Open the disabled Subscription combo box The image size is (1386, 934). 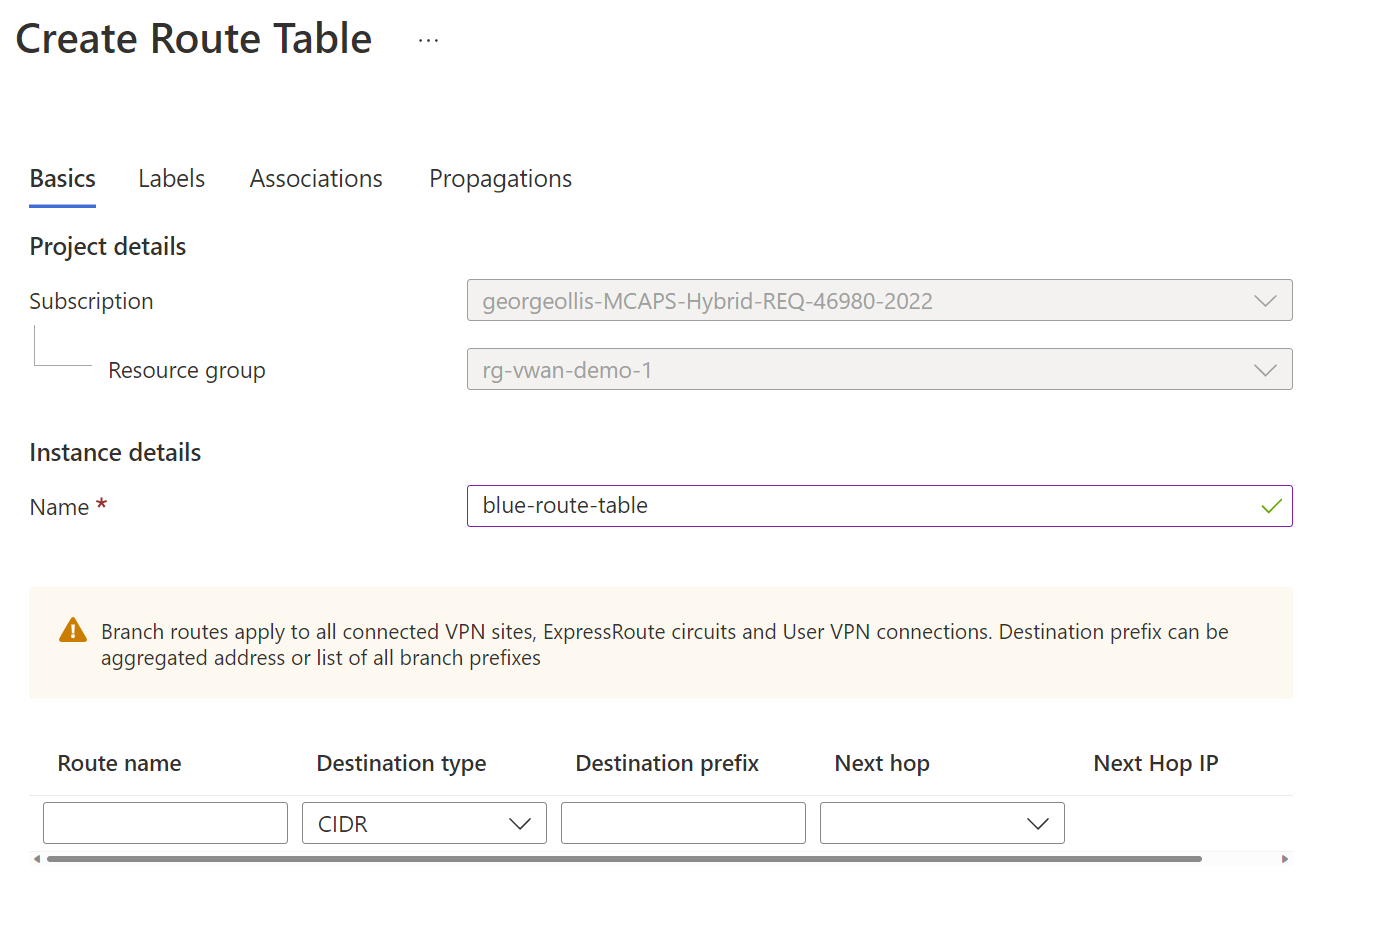880,300
